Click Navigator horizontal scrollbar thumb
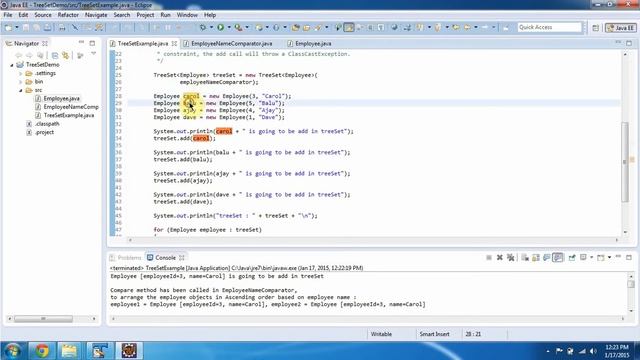The image size is (640, 360). coord(43,319)
